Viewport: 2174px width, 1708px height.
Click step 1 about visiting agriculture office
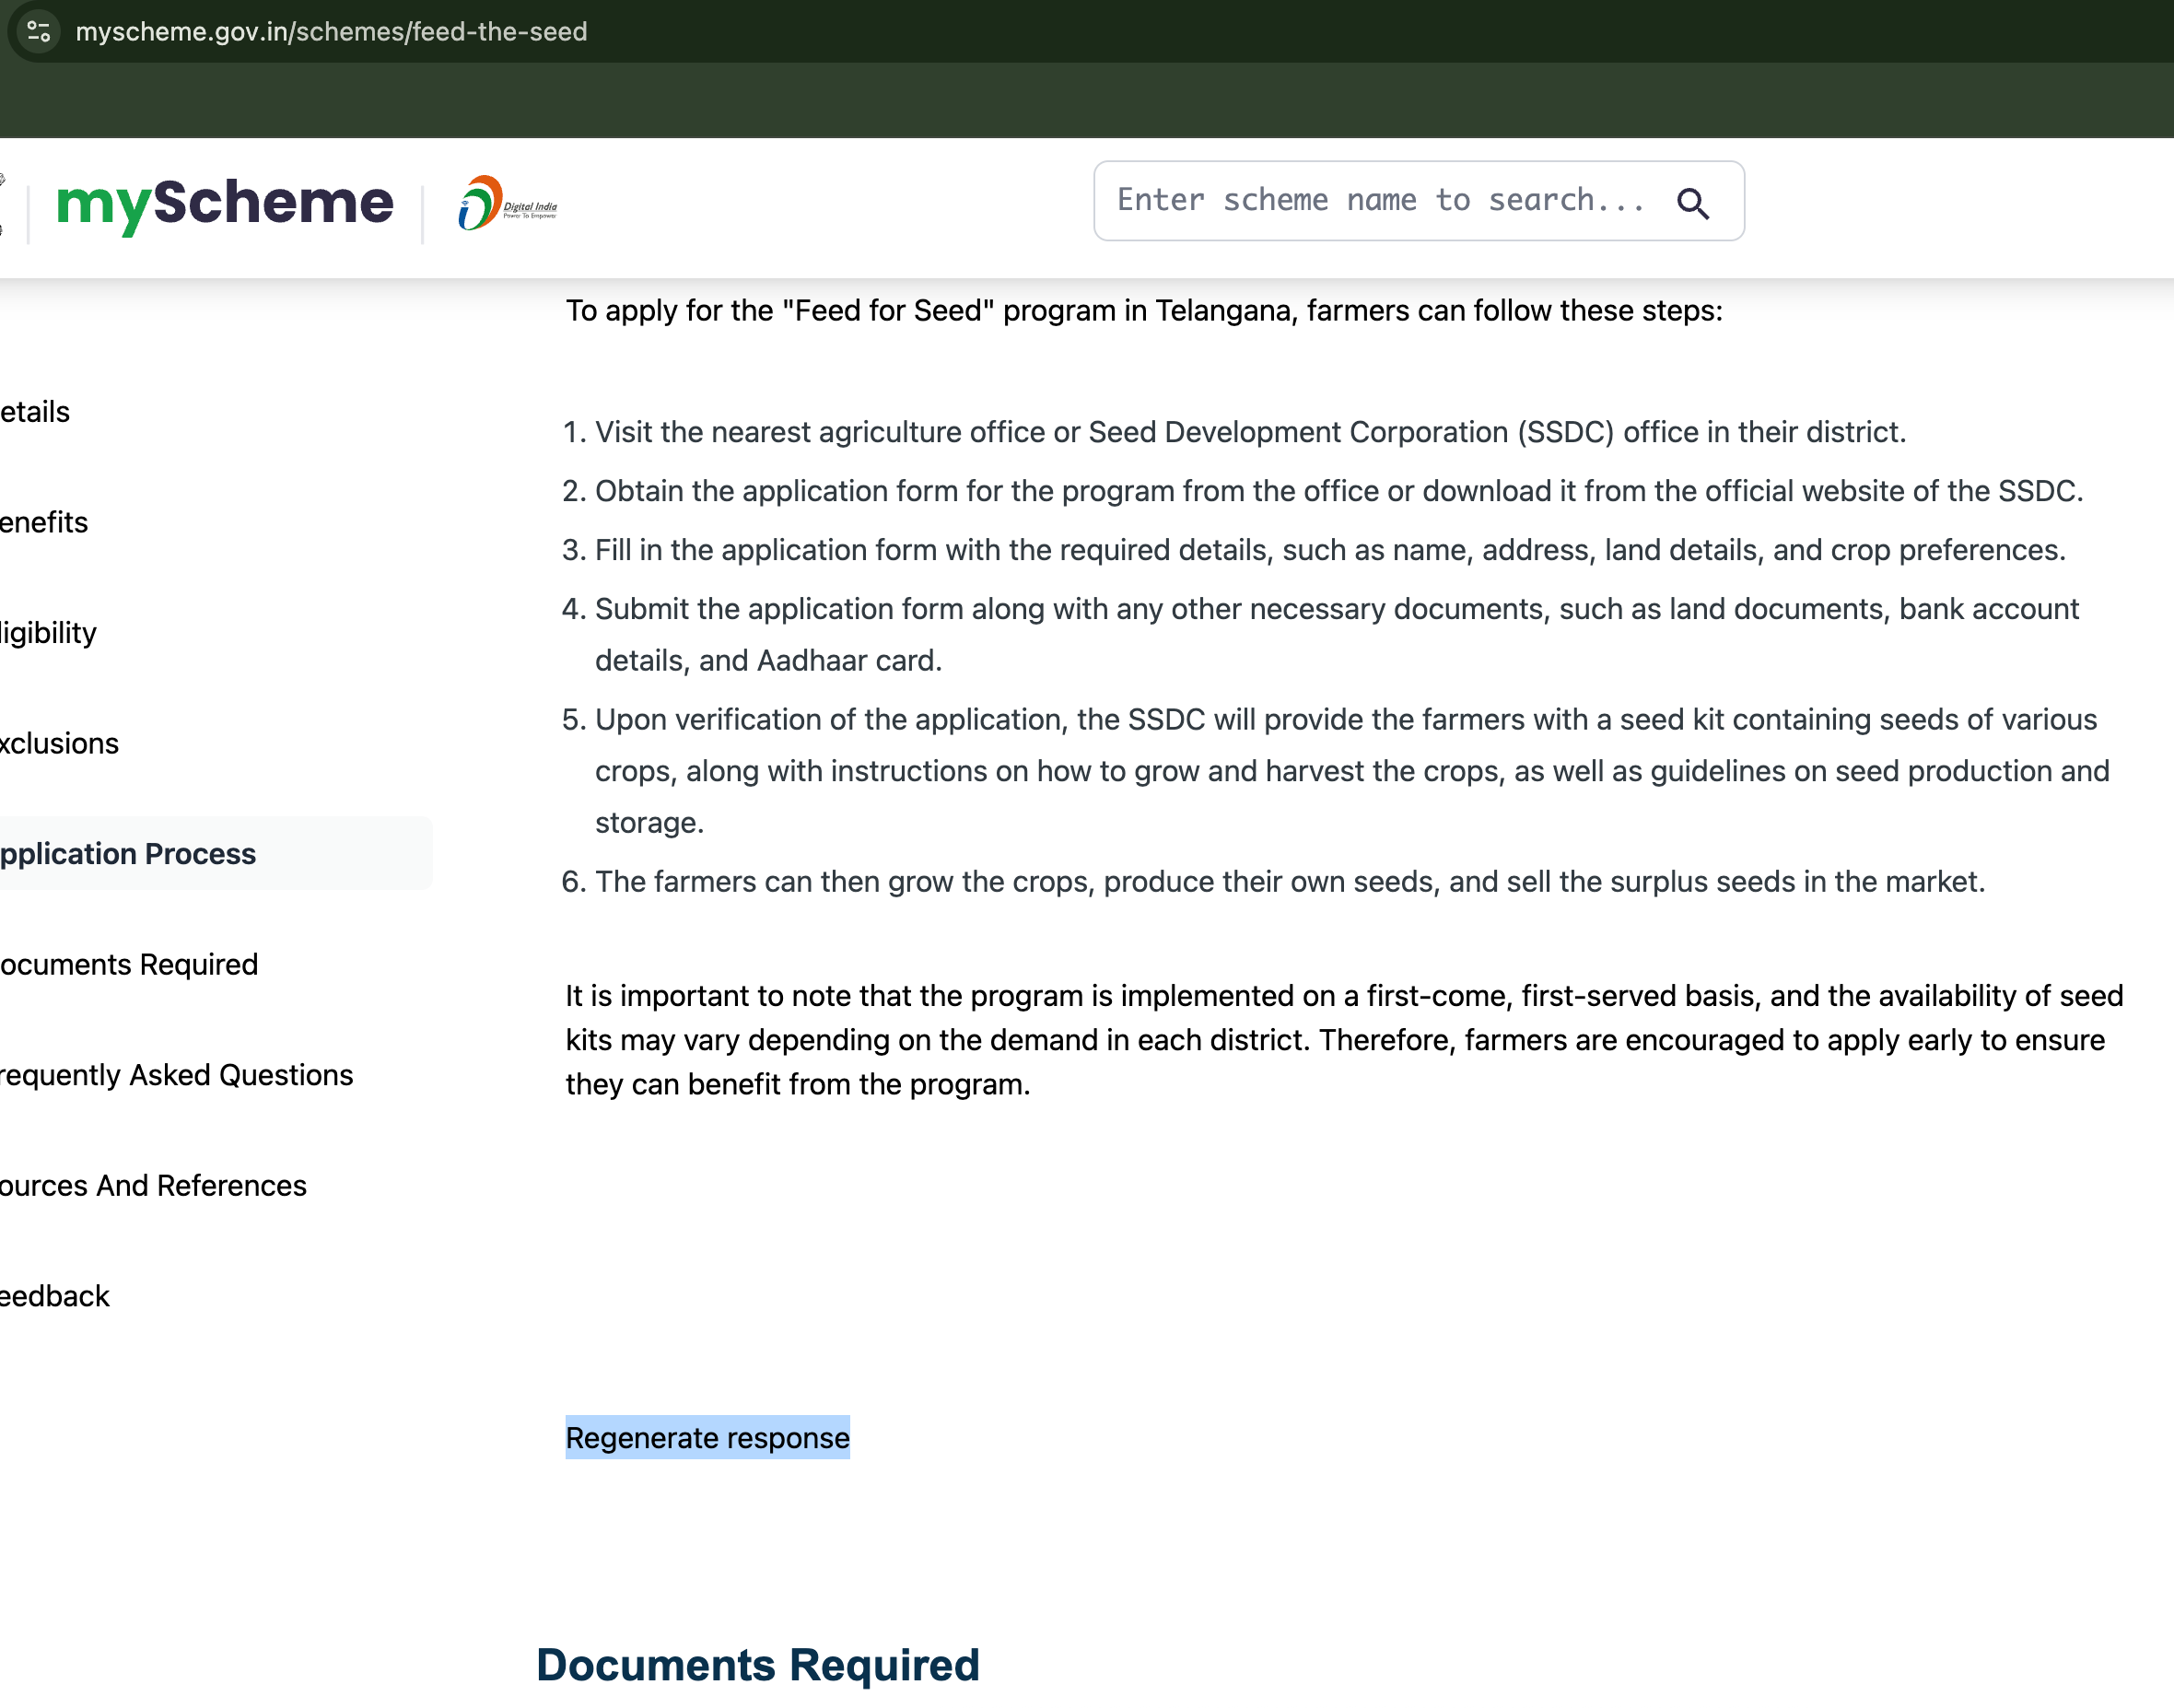click(x=1250, y=432)
